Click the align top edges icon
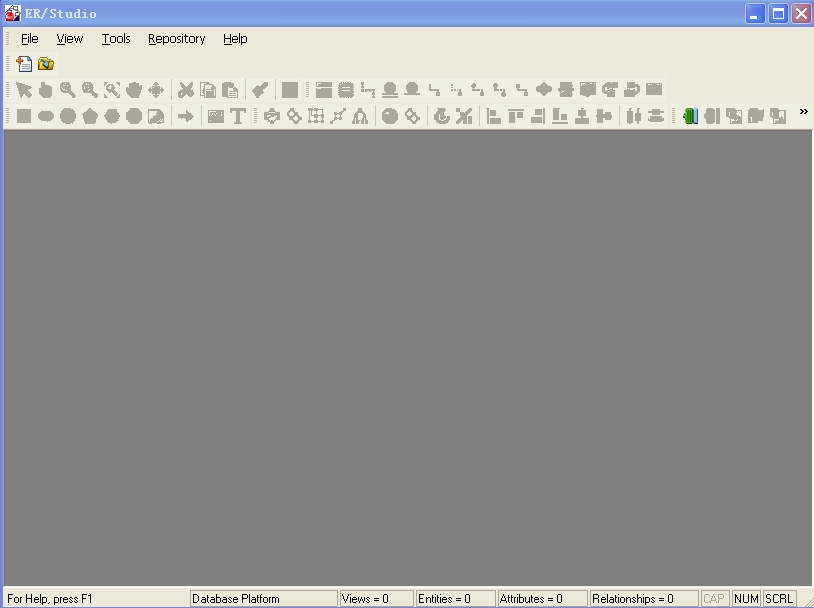Screen dimensions: 814x608 coord(515,116)
